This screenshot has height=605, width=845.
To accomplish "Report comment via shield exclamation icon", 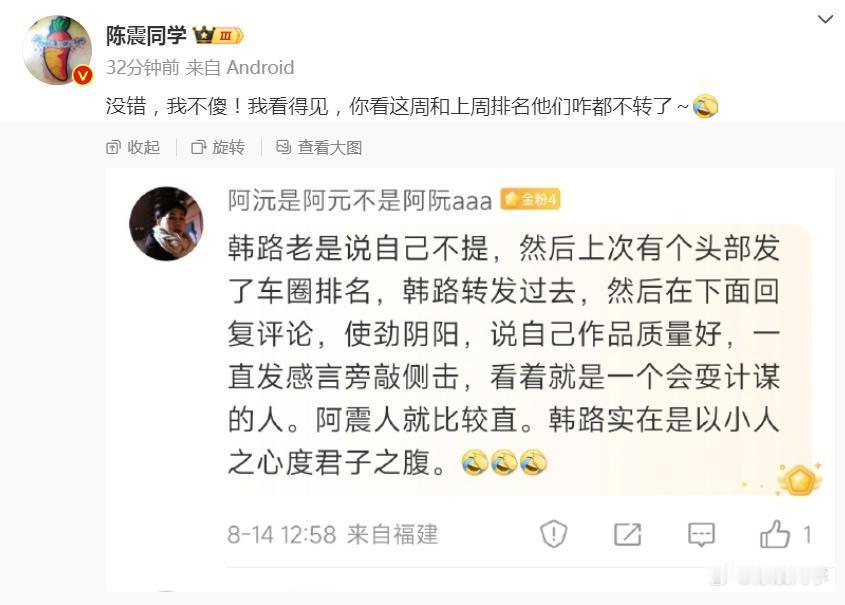I will (553, 534).
